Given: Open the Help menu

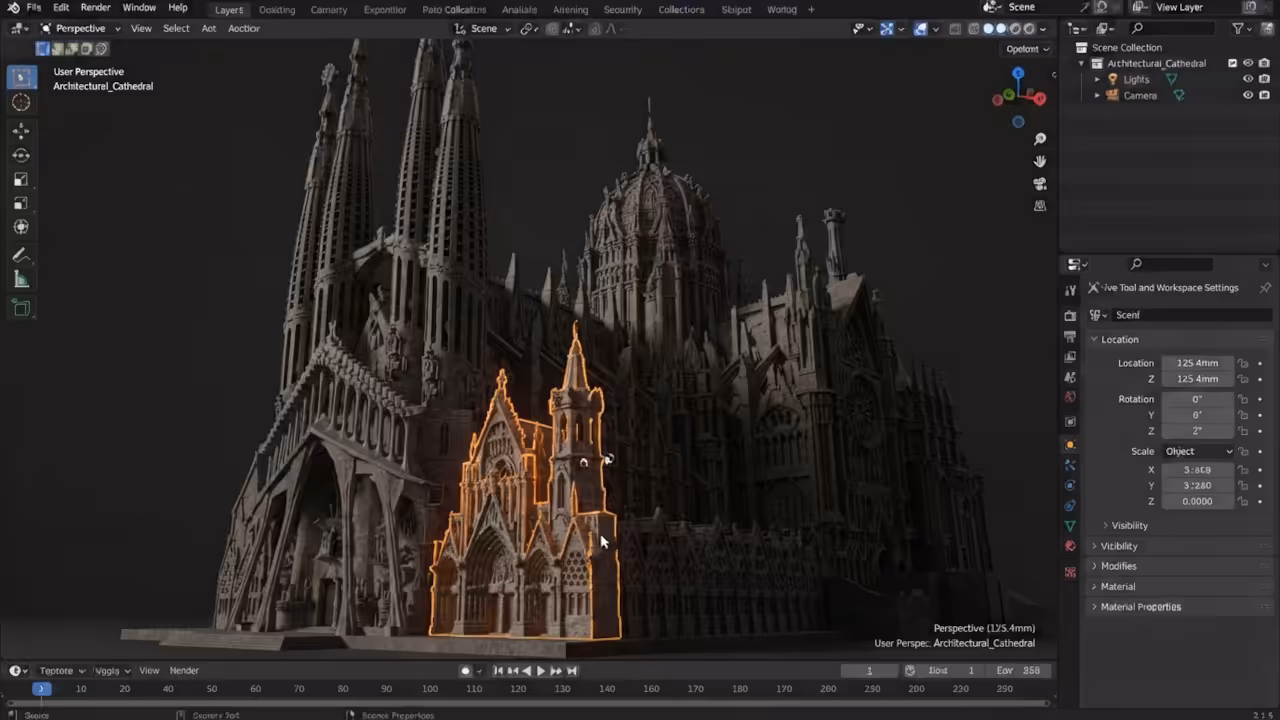Looking at the screenshot, I should click(x=178, y=8).
